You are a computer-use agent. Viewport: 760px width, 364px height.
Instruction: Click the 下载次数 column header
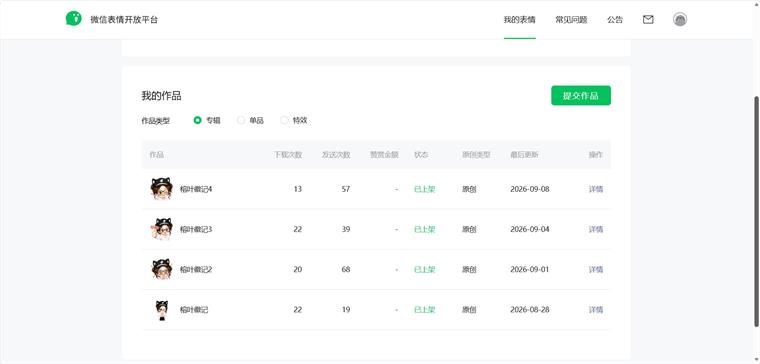(288, 155)
